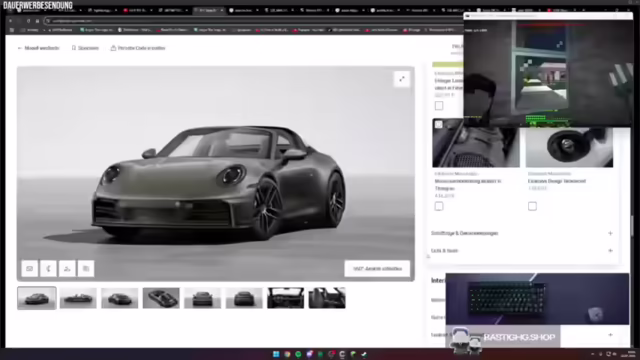Expand the Licht & Sicht section

[522, 251]
